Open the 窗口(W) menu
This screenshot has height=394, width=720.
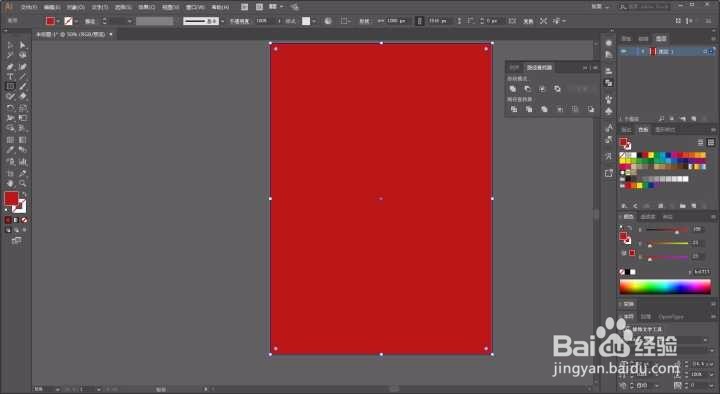[x=195, y=7]
